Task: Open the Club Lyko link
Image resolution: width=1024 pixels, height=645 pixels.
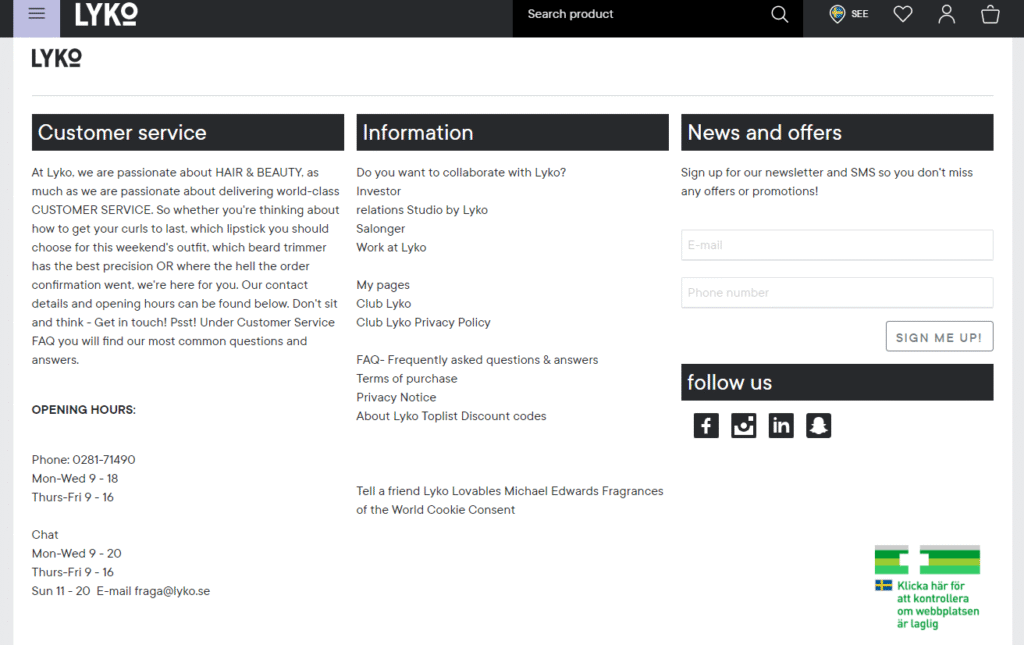Action: coord(383,304)
